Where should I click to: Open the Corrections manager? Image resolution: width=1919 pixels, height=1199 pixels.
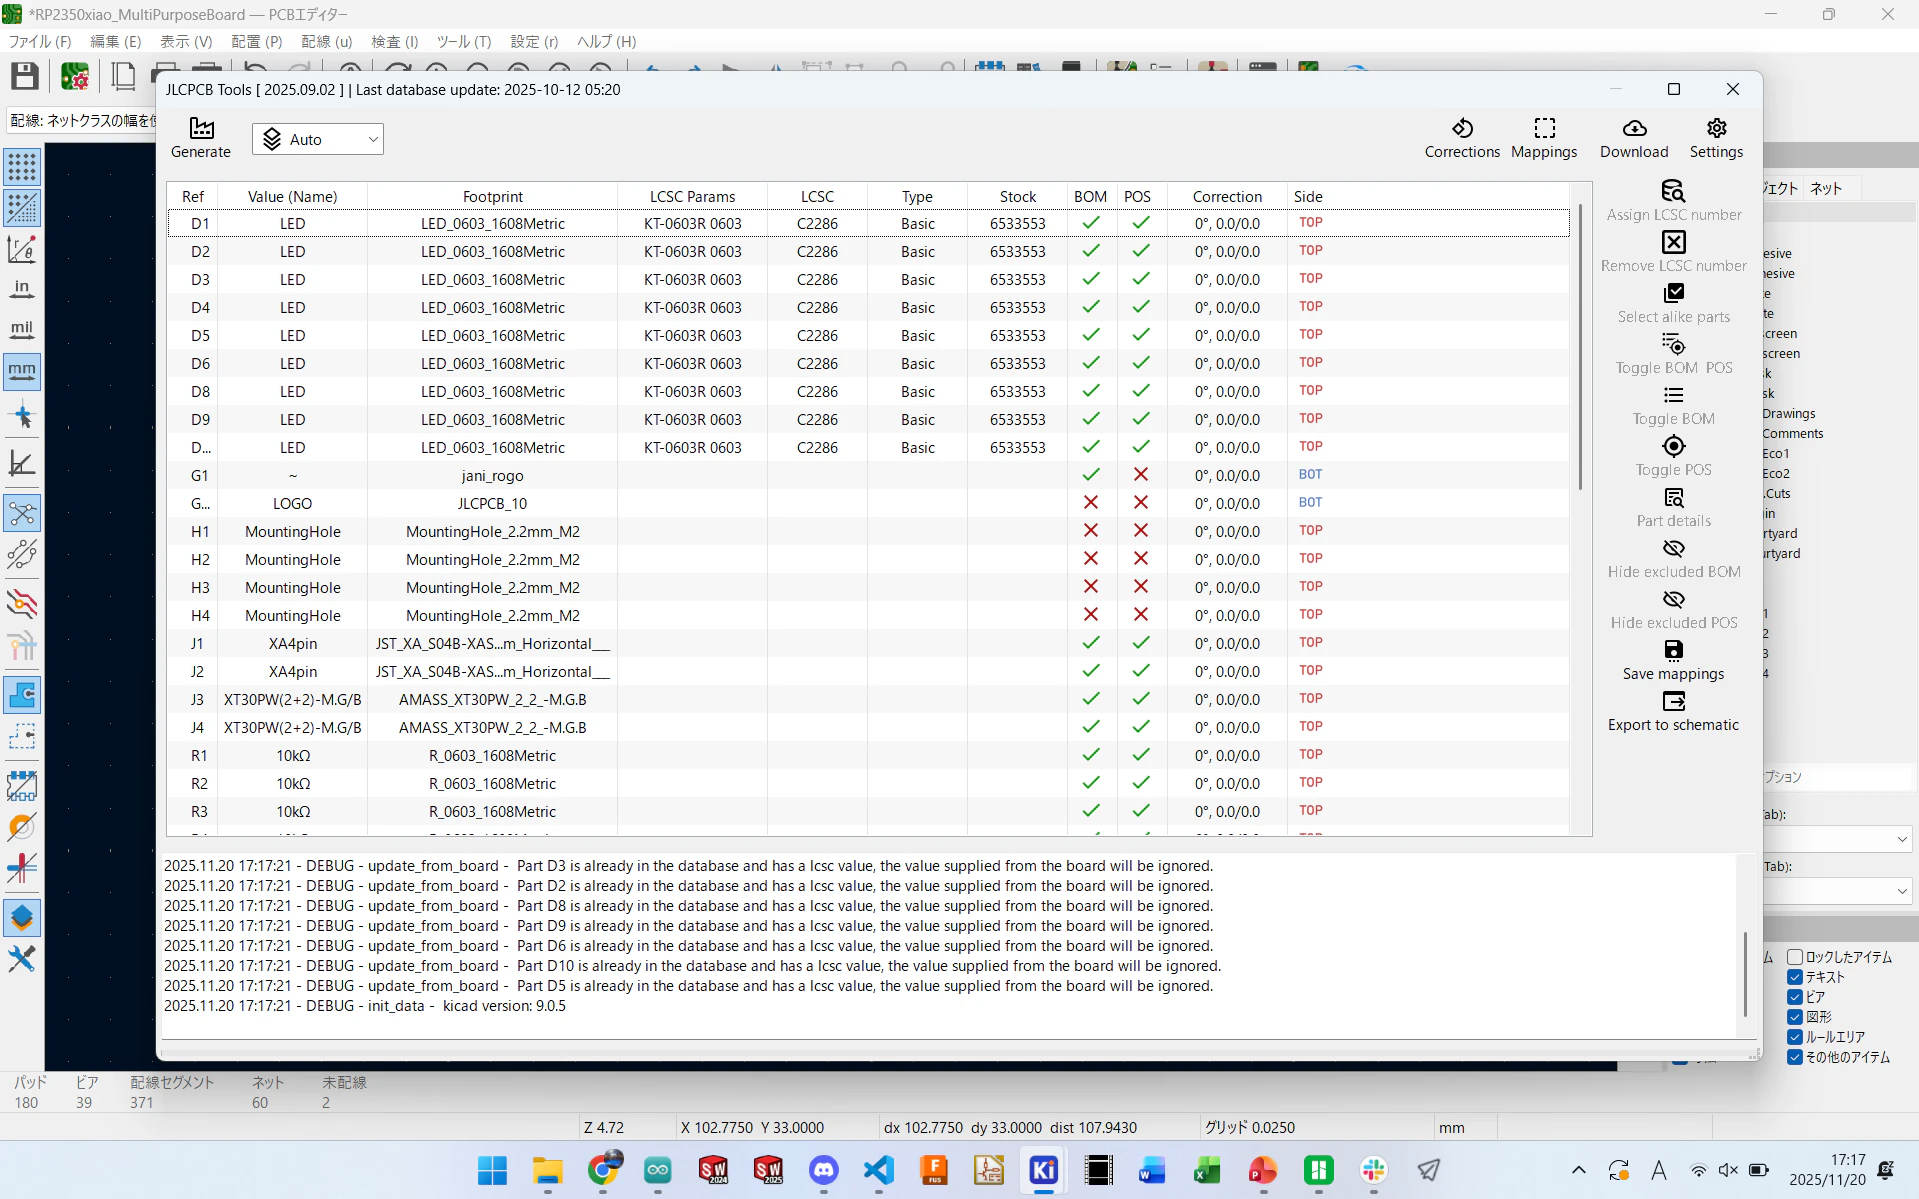(1462, 138)
